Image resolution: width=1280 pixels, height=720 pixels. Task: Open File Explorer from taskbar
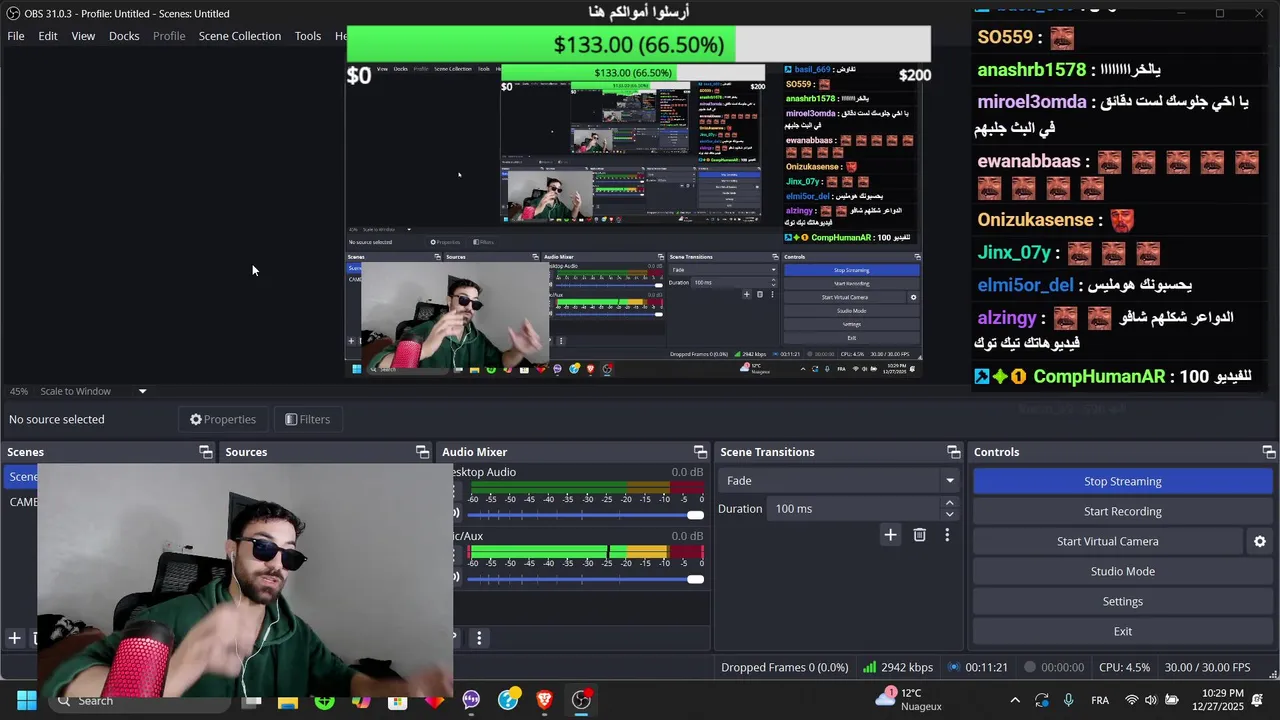tap(288, 701)
